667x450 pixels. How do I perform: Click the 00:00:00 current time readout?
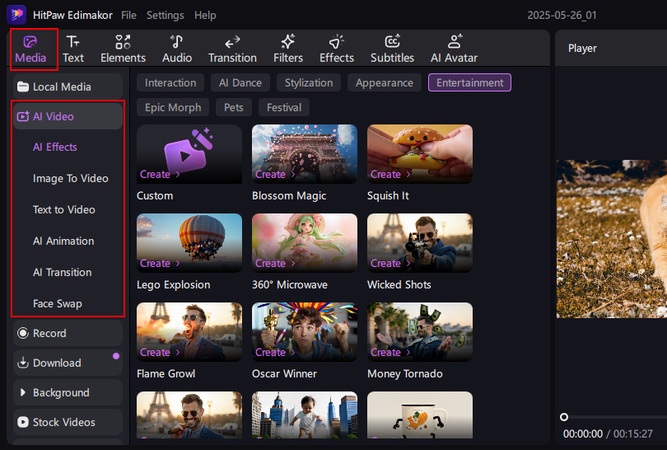click(x=583, y=434)
